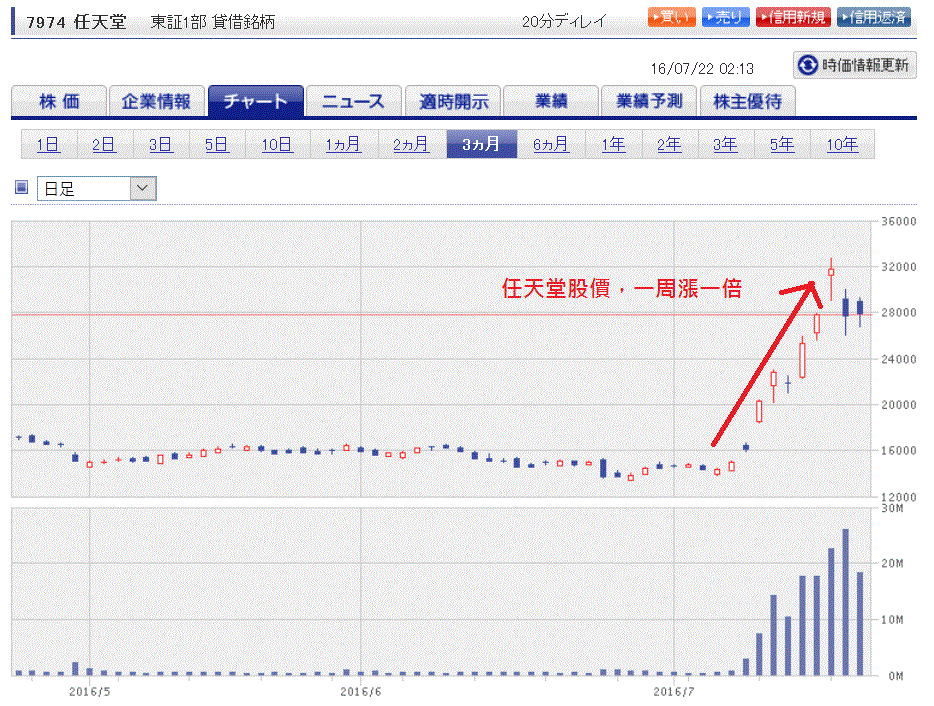Click the 2016/5 date label on axis
The height and width of the screenshot is (706, 934).
click(x=89, y=692)
